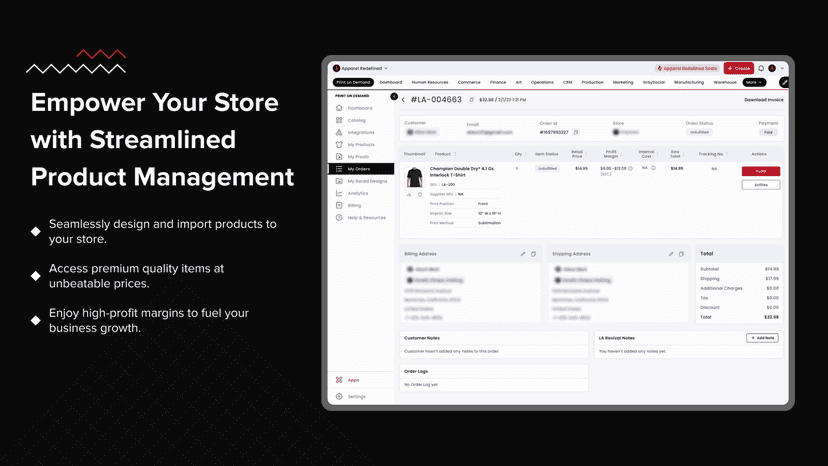Image resolution: width=828 pixels, height=466 pixels.
Task: Switch to the Marketing tab
Action: click(623, 82)
